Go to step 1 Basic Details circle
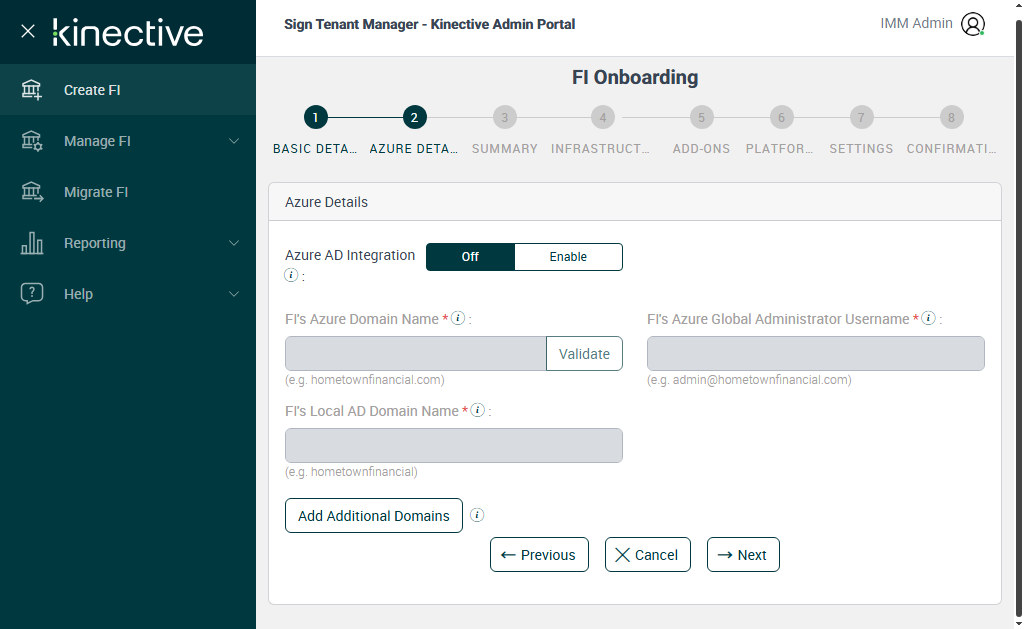 click(315, 118)
